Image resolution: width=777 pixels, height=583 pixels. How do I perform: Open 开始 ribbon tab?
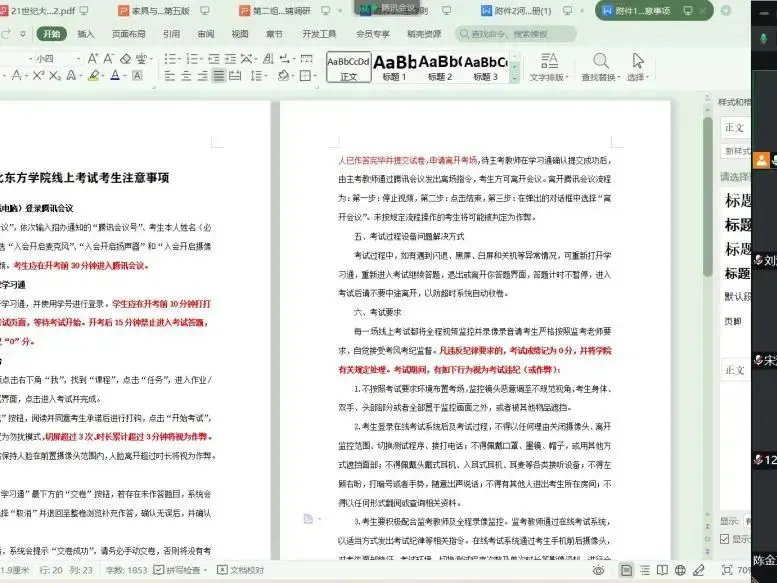[x=52, y=34]
